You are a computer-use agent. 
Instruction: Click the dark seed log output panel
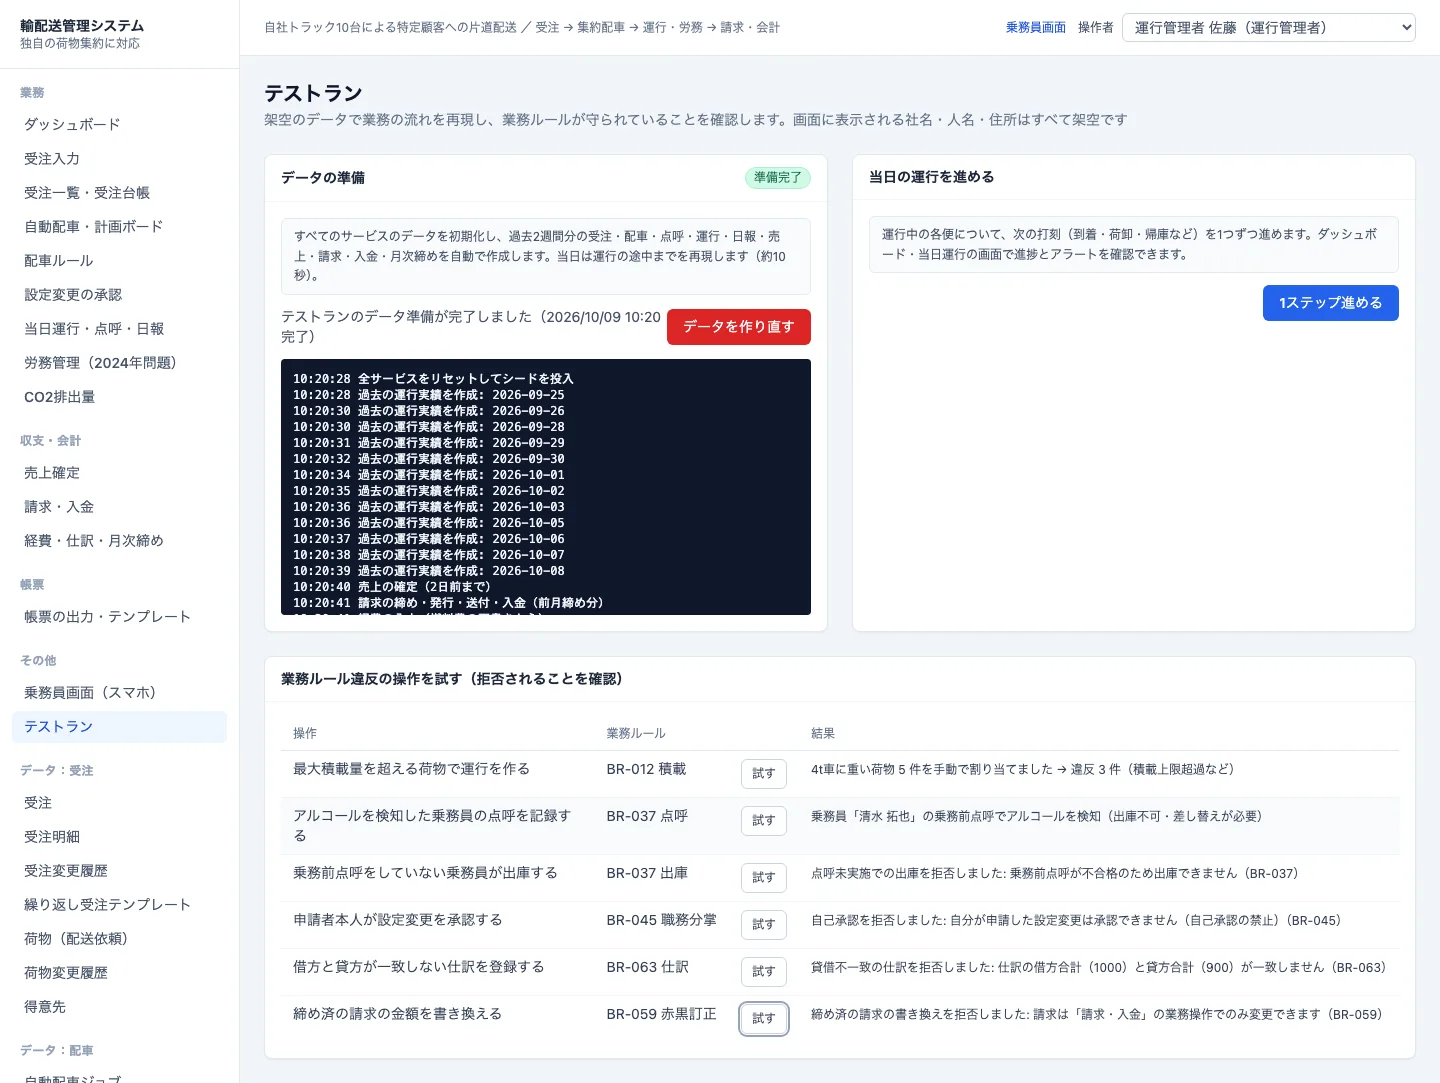pyautogui.click(x=546, y=487)
